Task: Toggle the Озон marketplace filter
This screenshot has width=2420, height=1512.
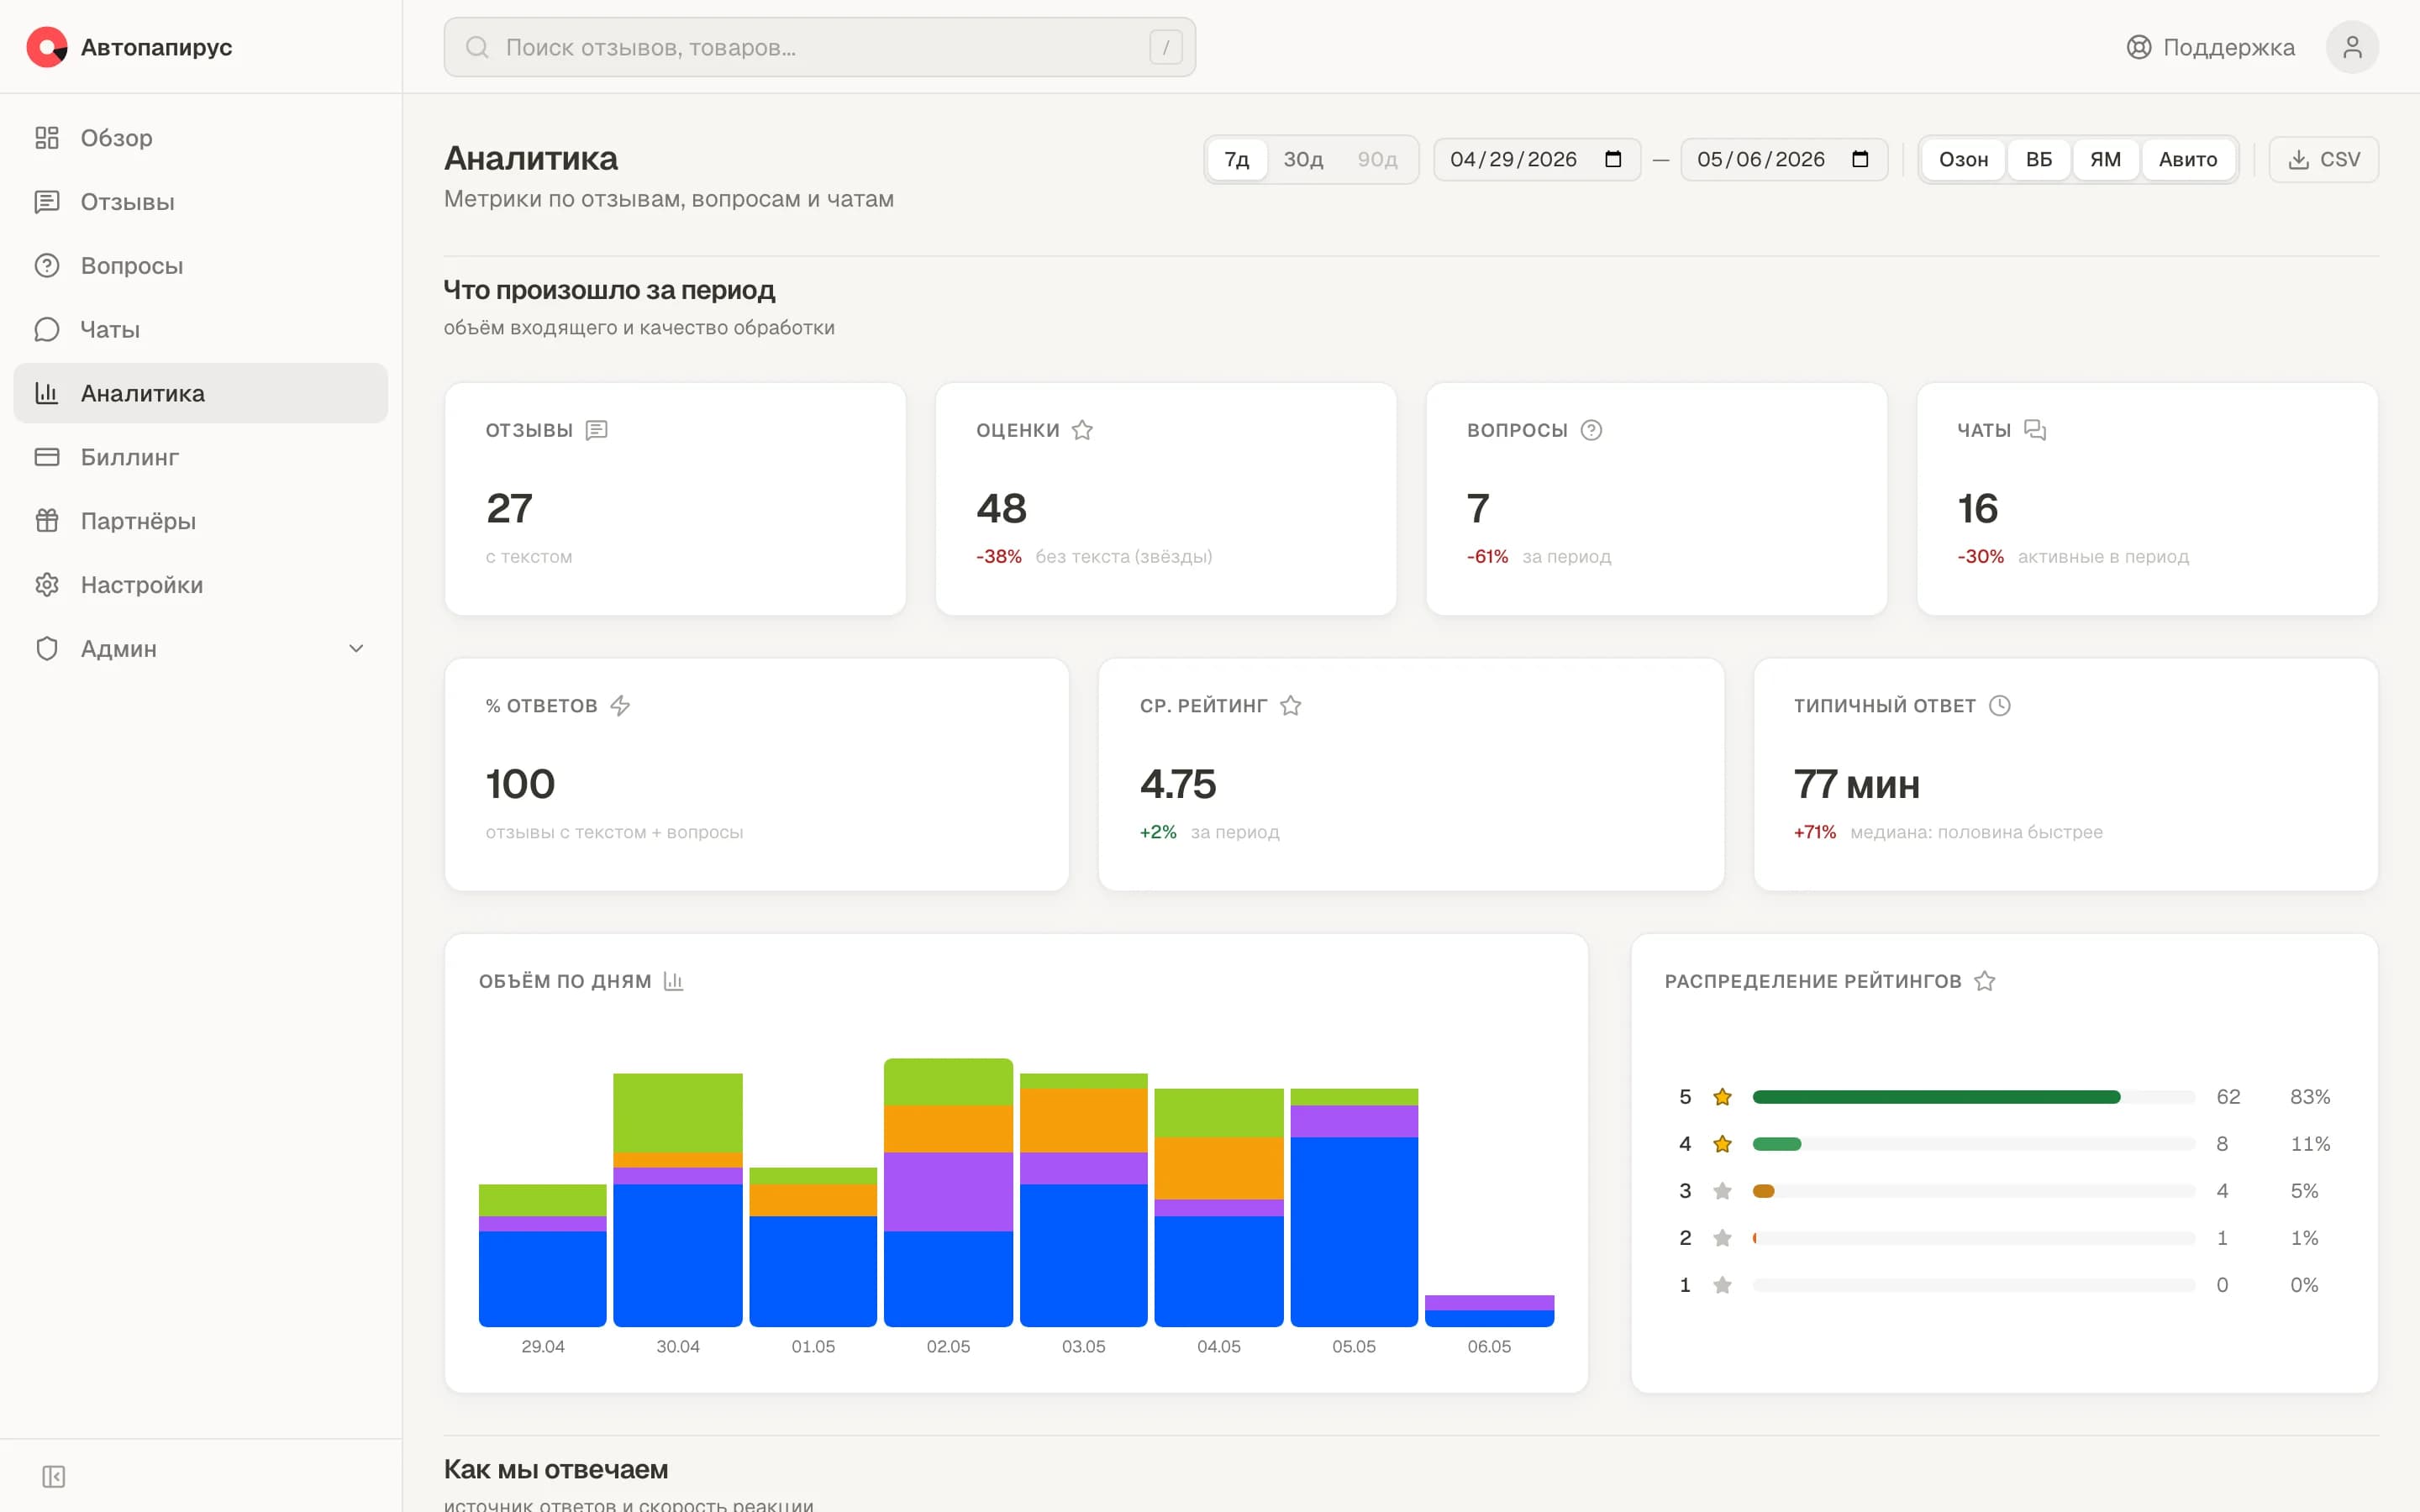Action: click(x=1963, y=160)
